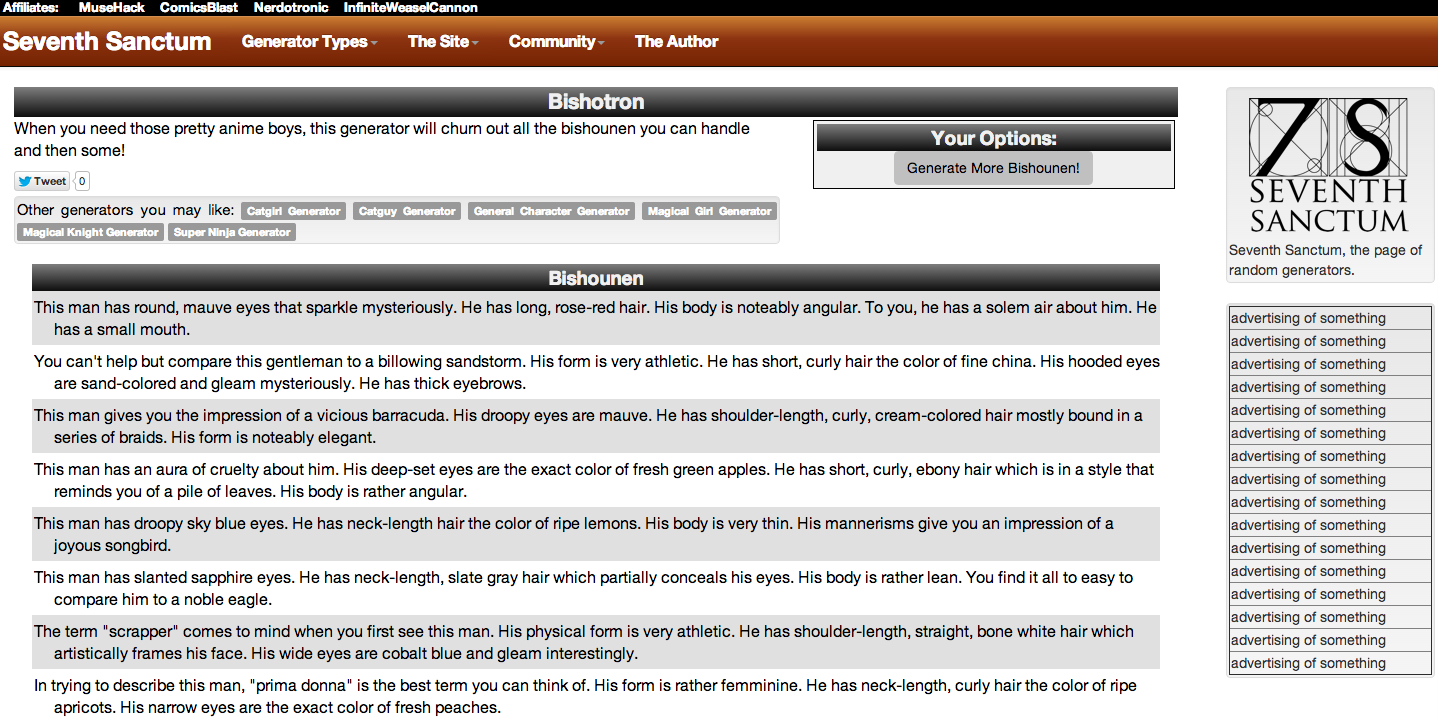Viewport: 1438px width, 721px height.
Task: Click the "scrapper" description paragraph
Action: tap(596, 642)
